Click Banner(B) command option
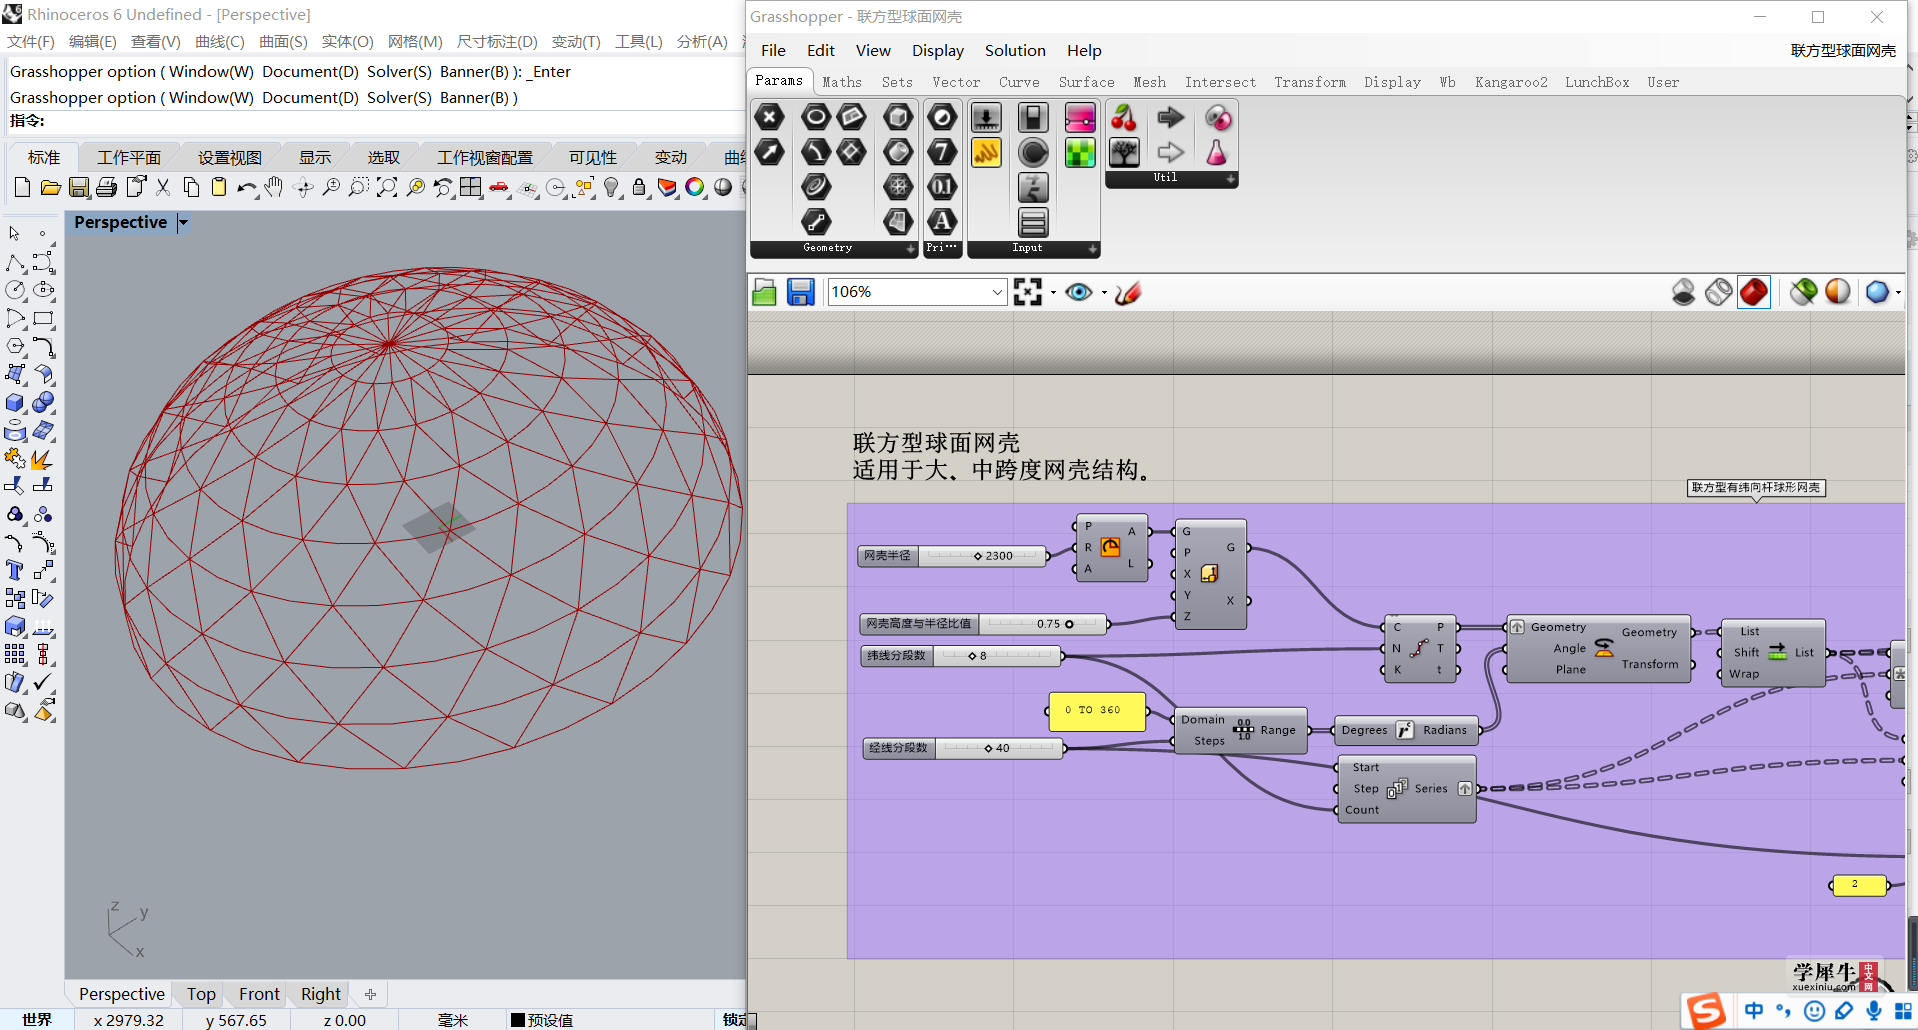This screenshot has width=1918, height=1030. [x=475, y=97]
